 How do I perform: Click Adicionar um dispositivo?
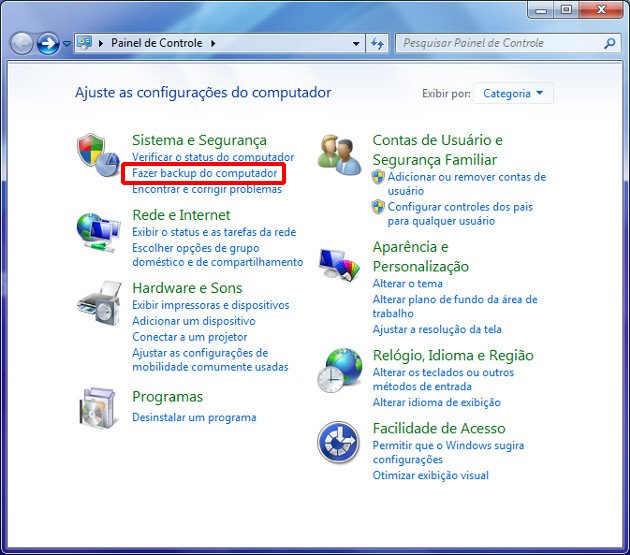194,321
